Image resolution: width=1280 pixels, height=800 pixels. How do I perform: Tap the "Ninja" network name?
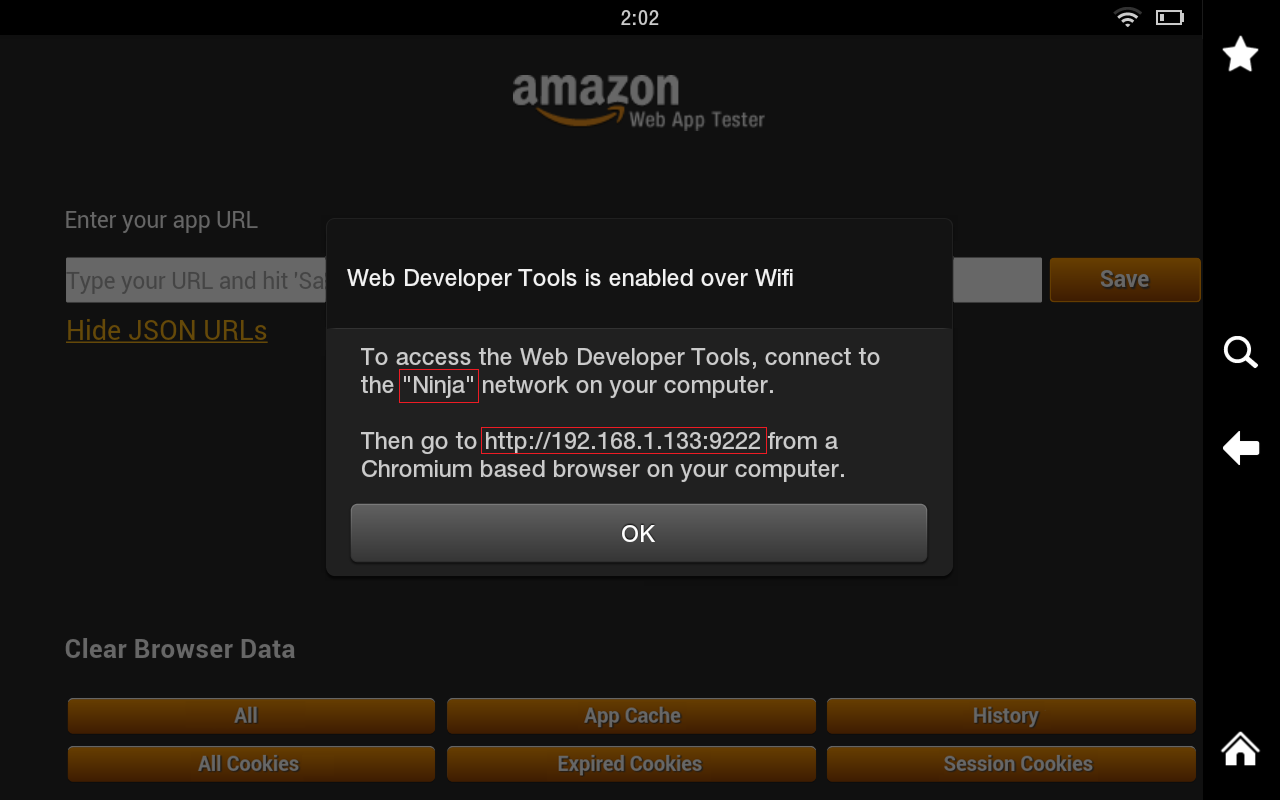pos(438,385)
